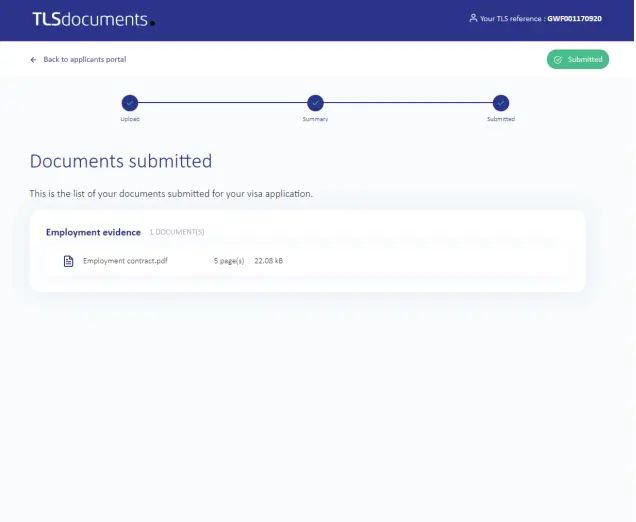Open Employment contract.pdf file name
Viewport: 636px width, 522px height.
click(124, 261)
